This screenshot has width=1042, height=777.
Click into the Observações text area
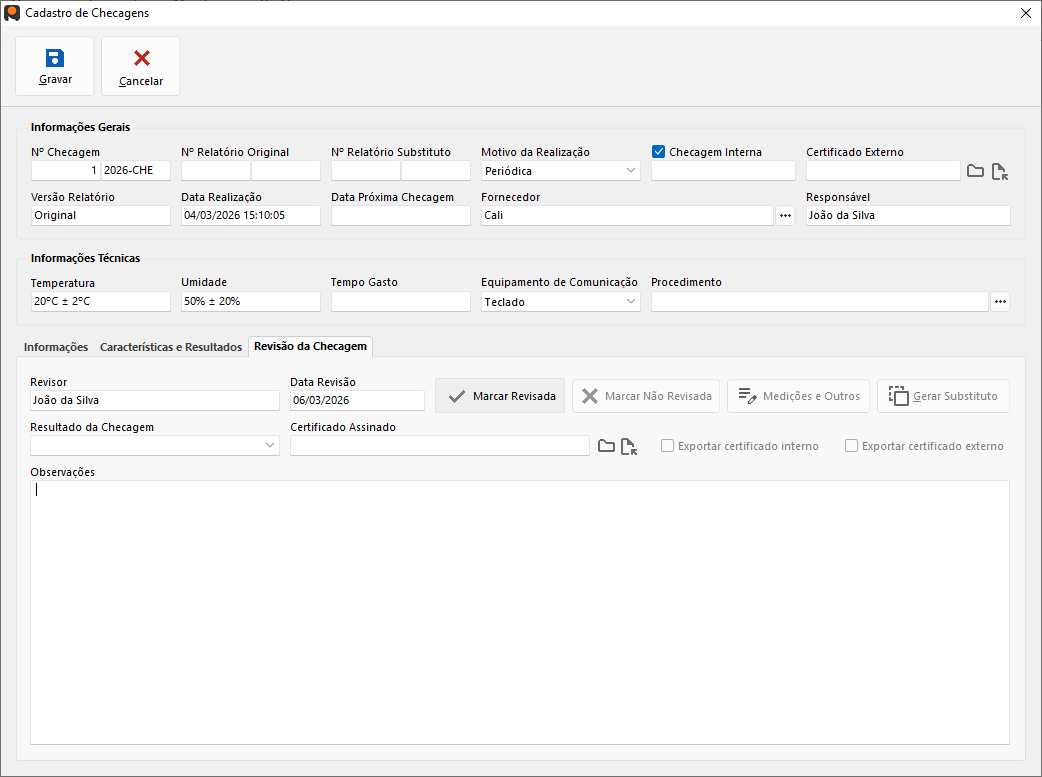coord(519,612)
